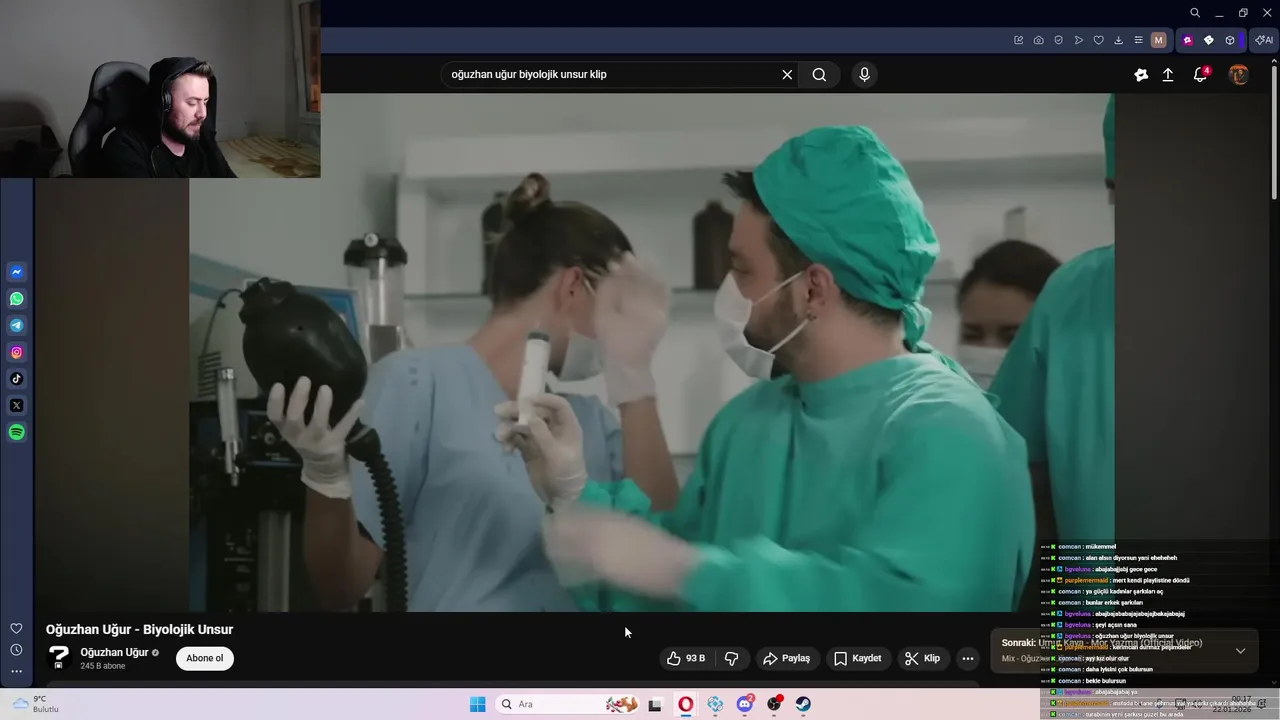Click the video player surgery scene
Image resolution: width=1280 pixels, height=720 pixels.
(x=651, y=352)
